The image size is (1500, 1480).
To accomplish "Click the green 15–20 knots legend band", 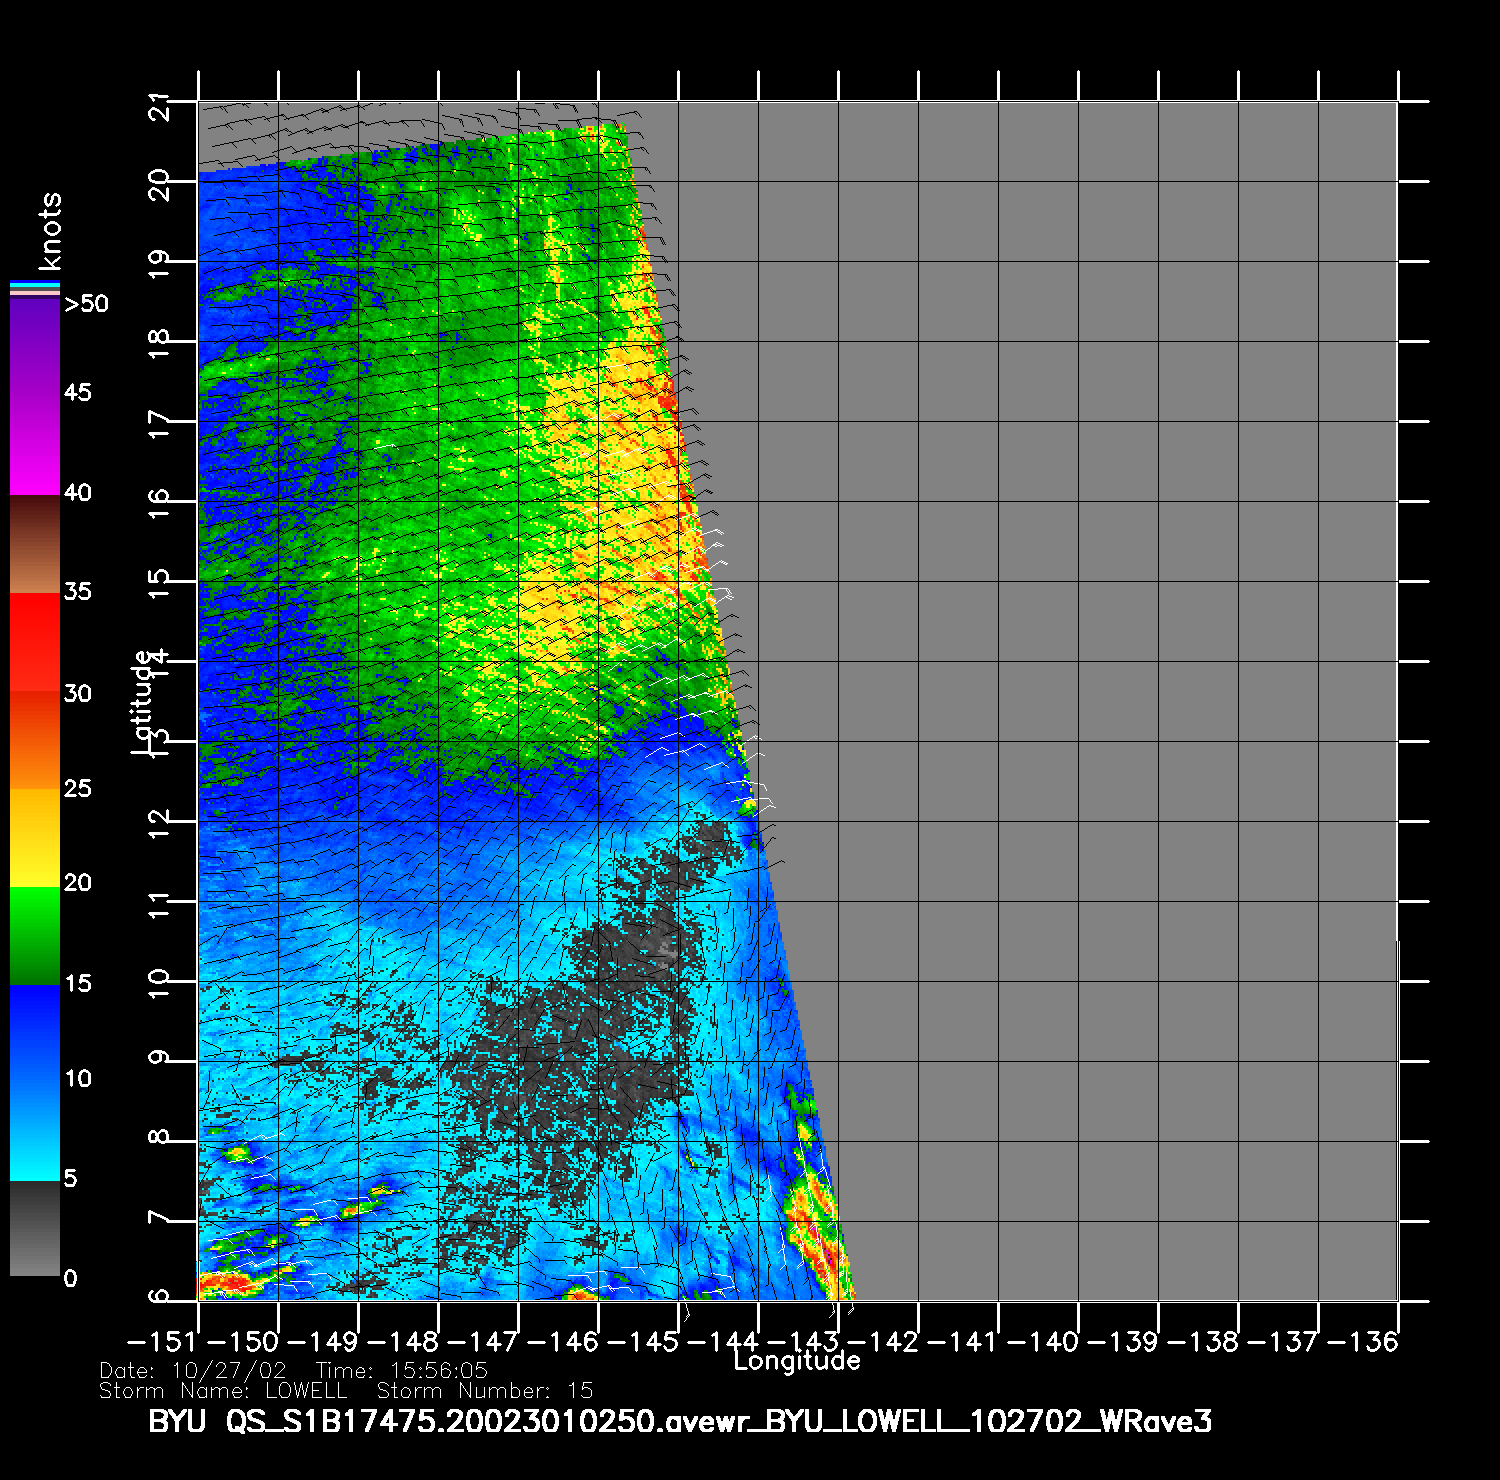I will coord(35,935).
